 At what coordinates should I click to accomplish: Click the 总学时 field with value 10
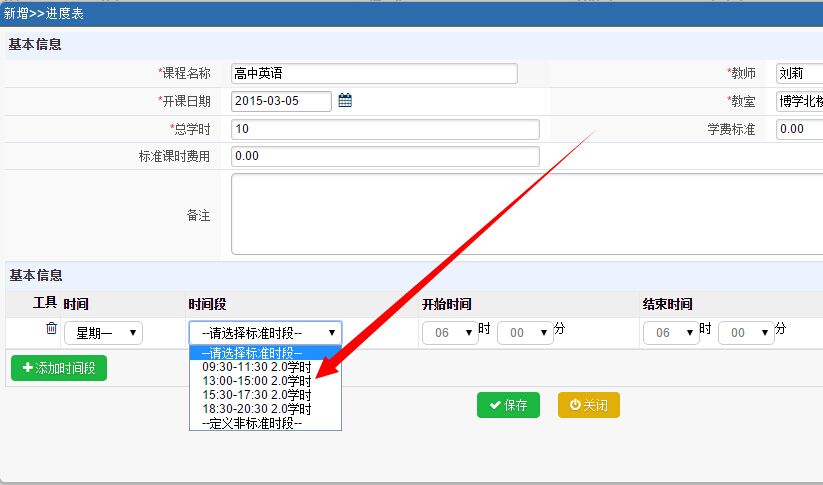[385, 129]
